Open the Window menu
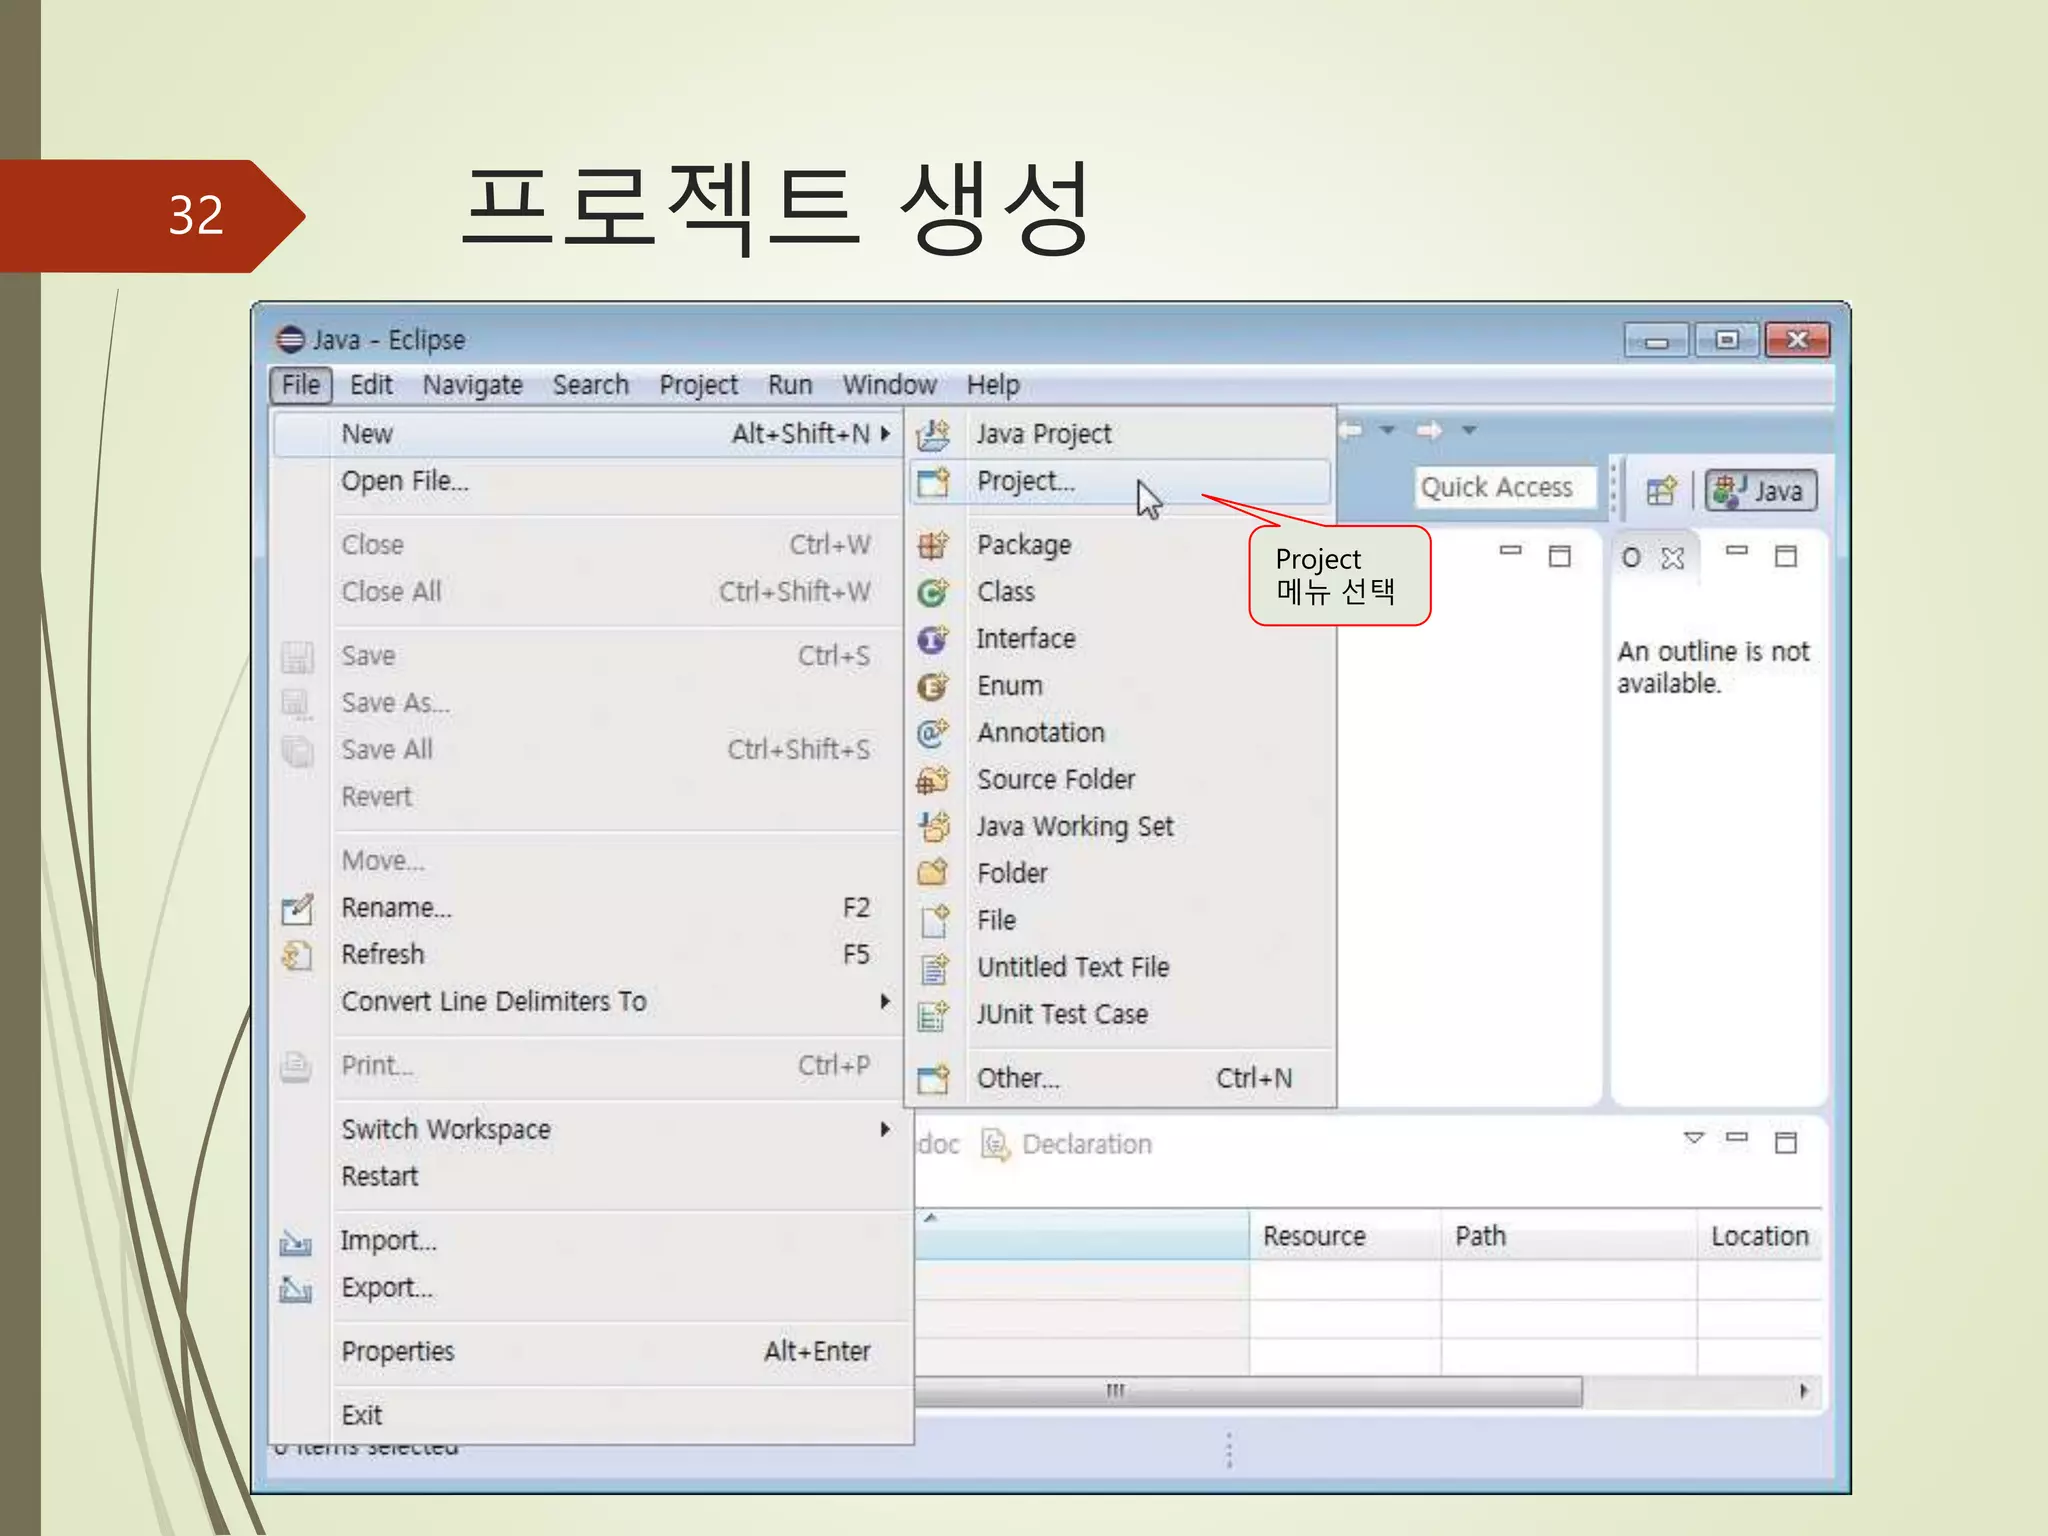Image resolution: width=2048 pixels, height=1536 pixels. (x=890, y=385)
